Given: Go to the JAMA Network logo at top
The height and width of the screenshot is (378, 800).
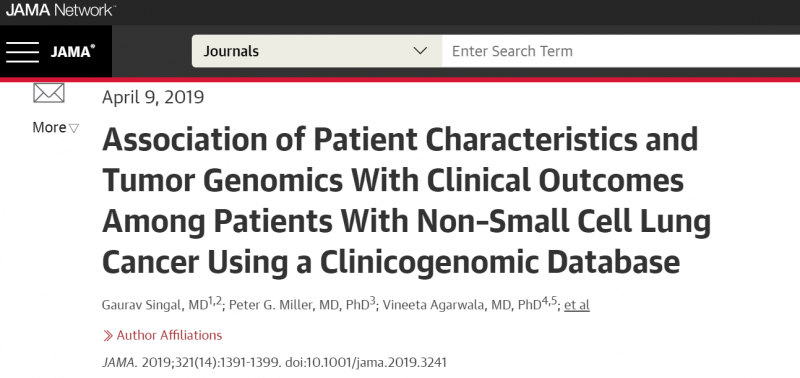Looking at the screenshot, I should click(x=61, y=10).
